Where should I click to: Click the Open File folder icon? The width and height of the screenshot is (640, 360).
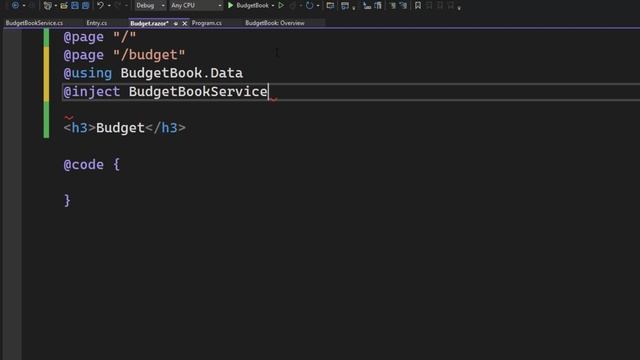64,5
